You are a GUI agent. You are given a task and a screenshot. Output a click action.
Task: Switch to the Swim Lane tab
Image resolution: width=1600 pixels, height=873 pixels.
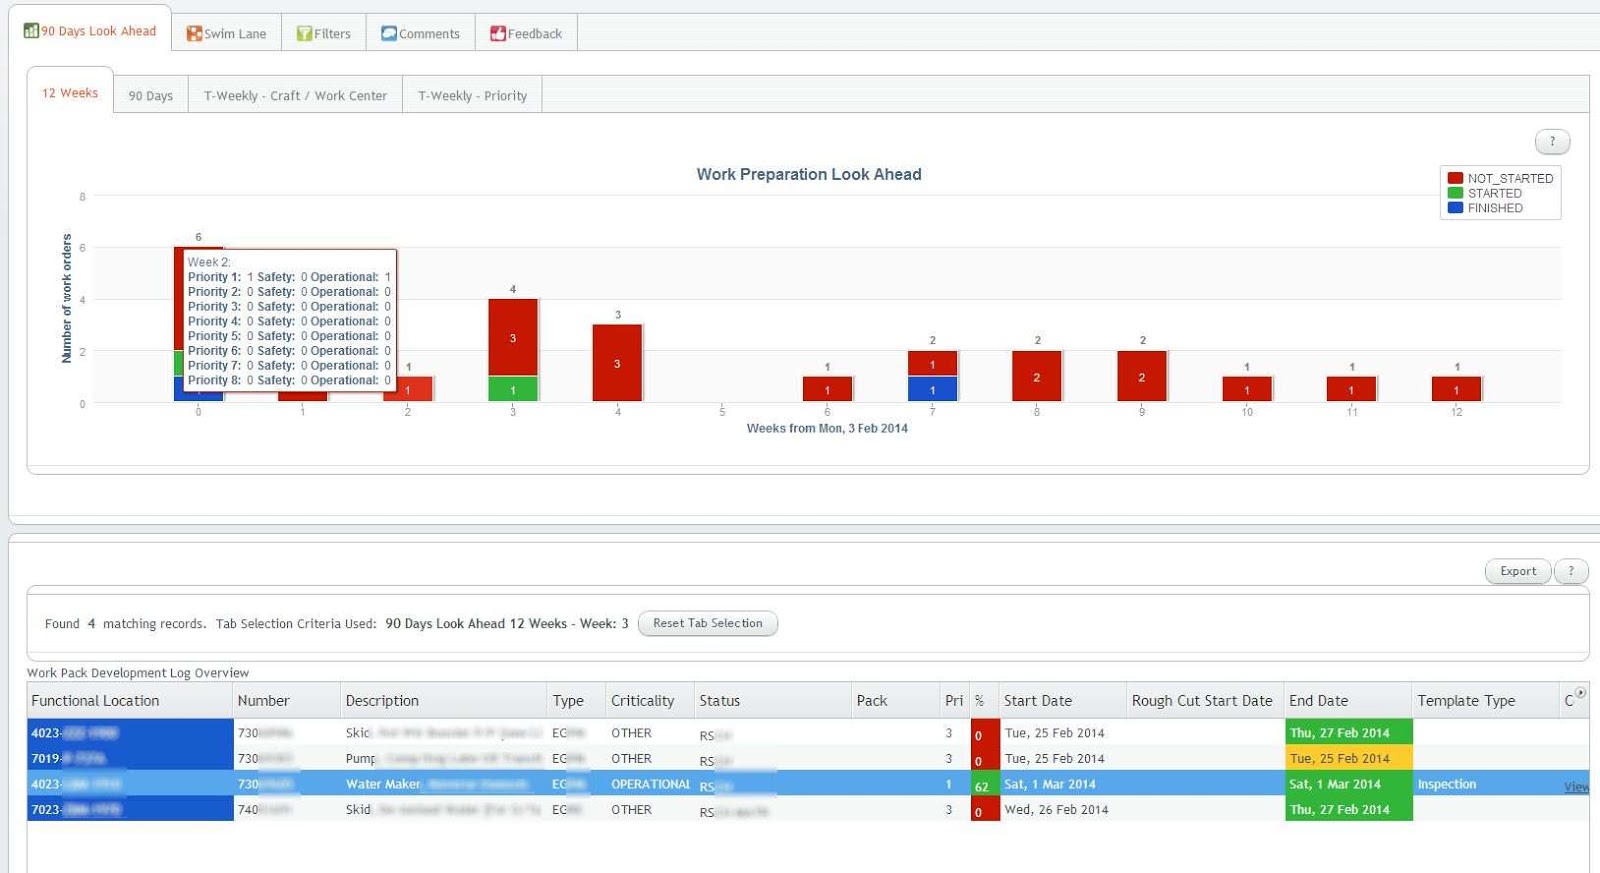click(227, 33)
